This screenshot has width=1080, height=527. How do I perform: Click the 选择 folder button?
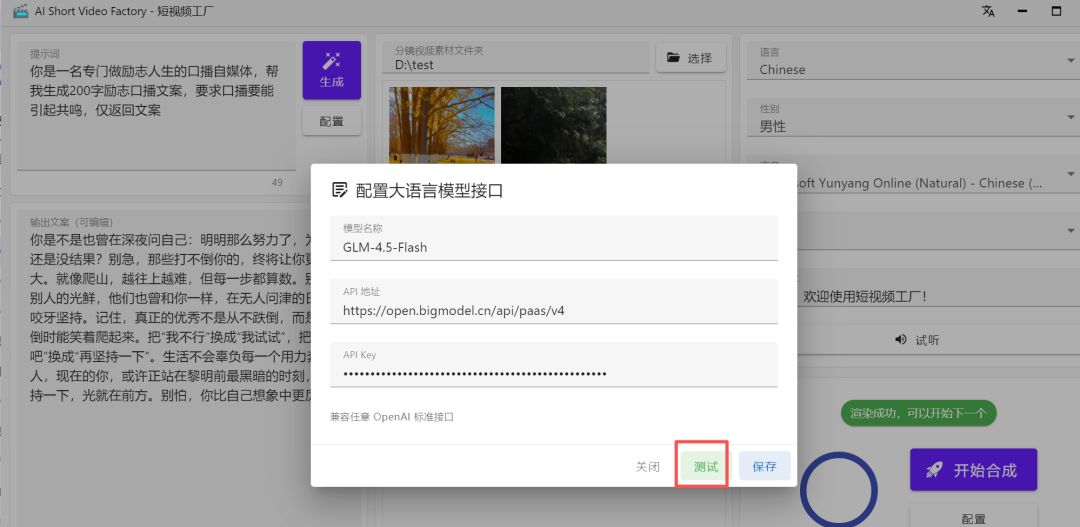click(x=691, y=58)
